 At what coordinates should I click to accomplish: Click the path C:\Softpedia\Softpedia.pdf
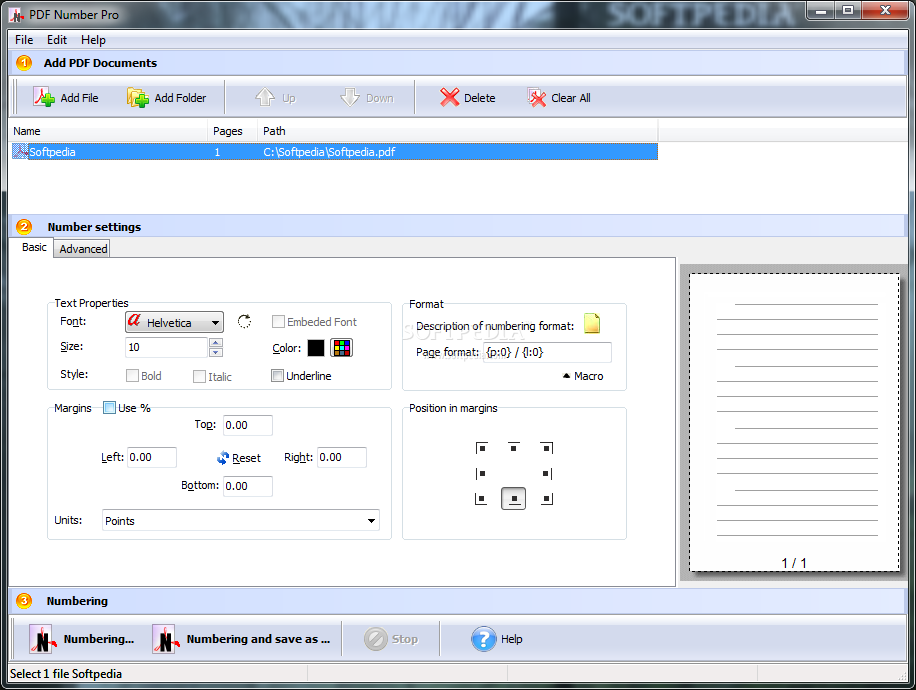tap(329, 152)
